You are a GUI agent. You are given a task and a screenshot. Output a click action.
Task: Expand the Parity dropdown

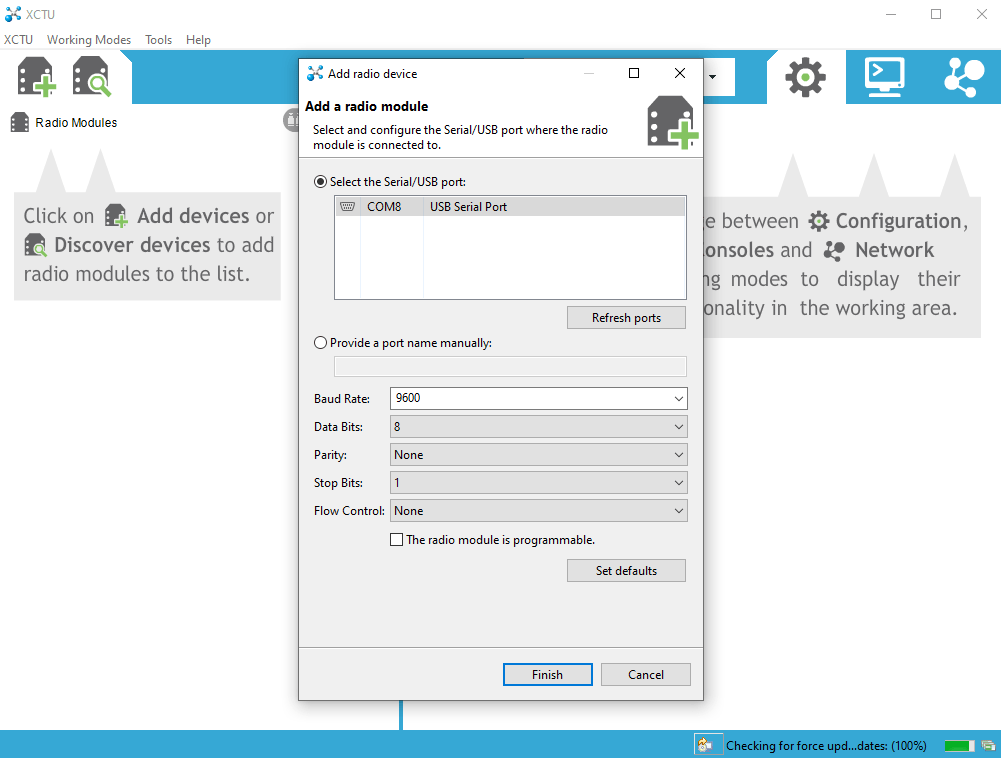pyautogui.click(x=539, y=455)
